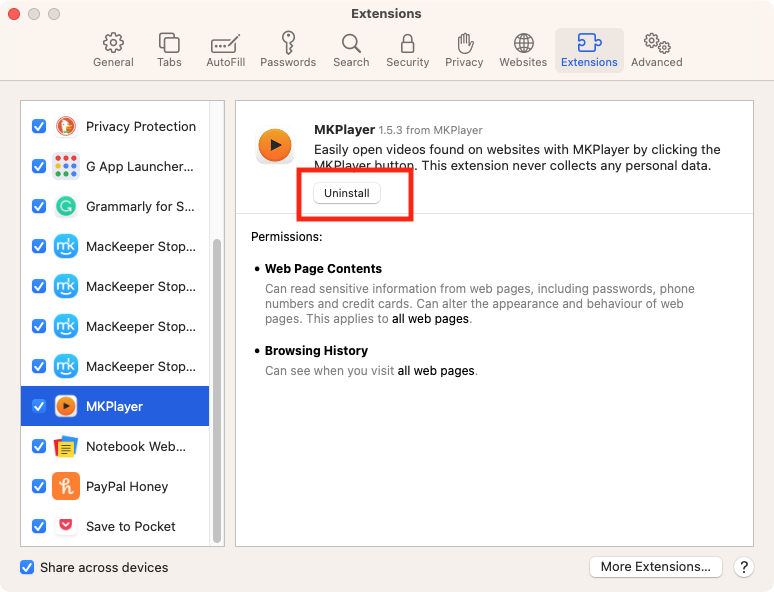Select the Save to Pocket row
The image size is (774, 592).
[115, 526]
